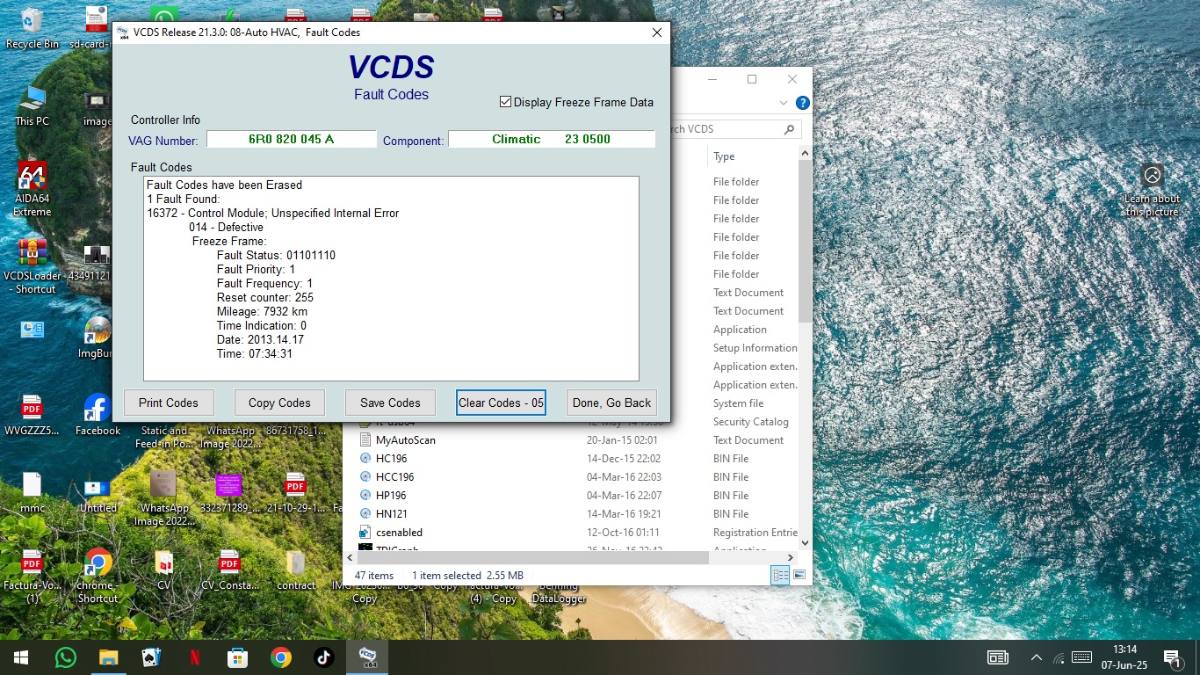This screenshot has height=675, width=1200.
Task: Click the File Explorer help icon
Action: pos(802,103)
